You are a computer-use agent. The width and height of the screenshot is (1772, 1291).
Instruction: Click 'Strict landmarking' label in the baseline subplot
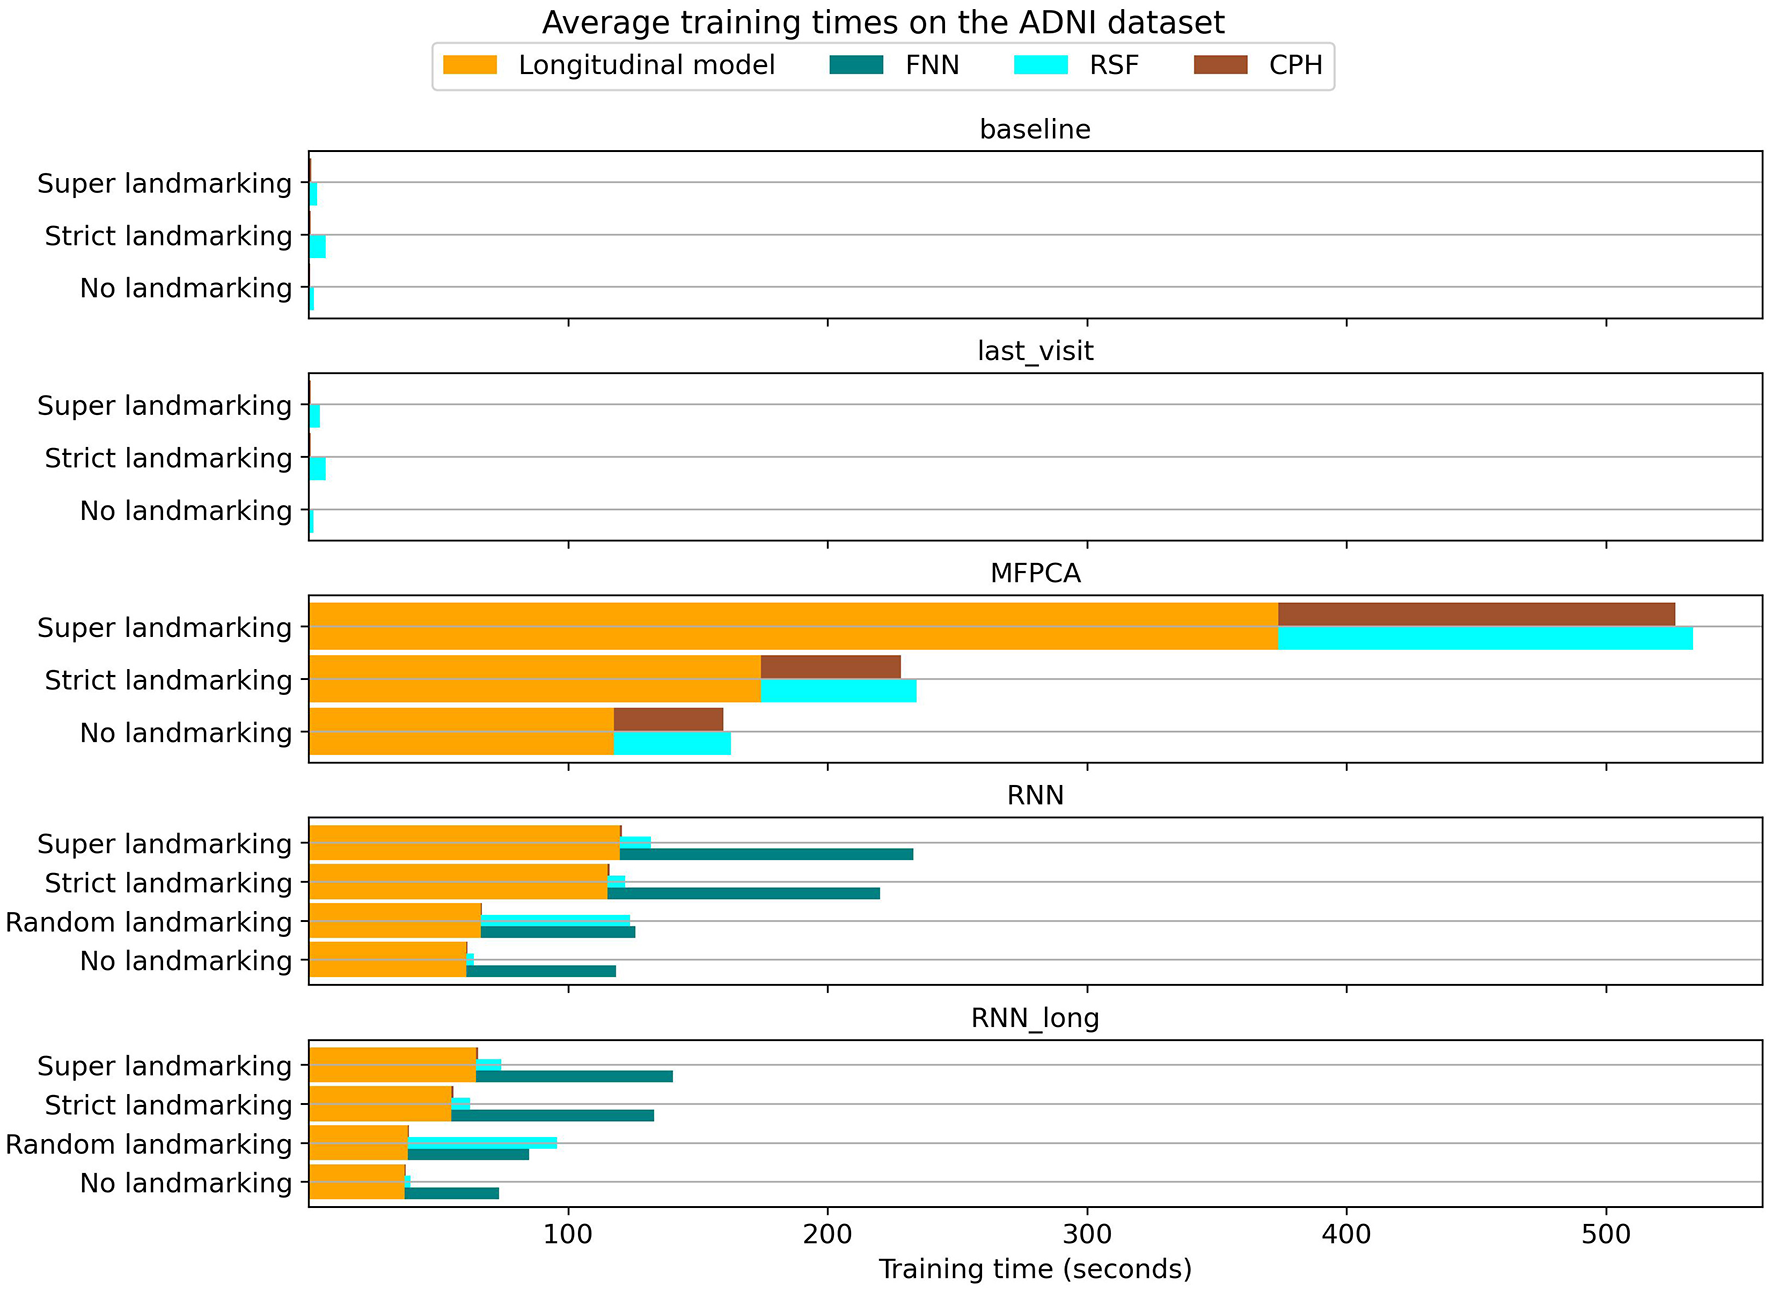coord(168,236)
